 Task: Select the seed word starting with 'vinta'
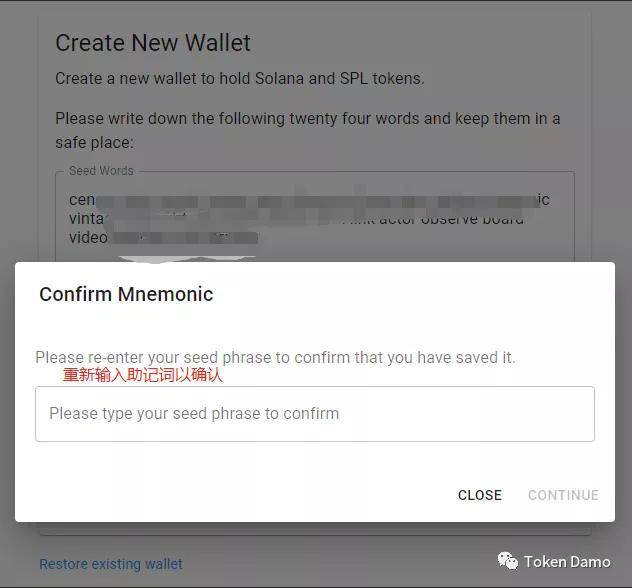pyautogui.click(x=87, y=218)
